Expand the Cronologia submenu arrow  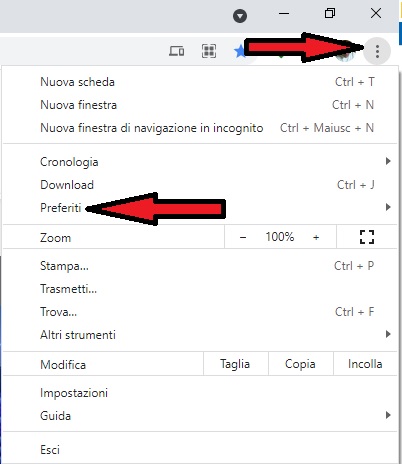tap(388, 161)
